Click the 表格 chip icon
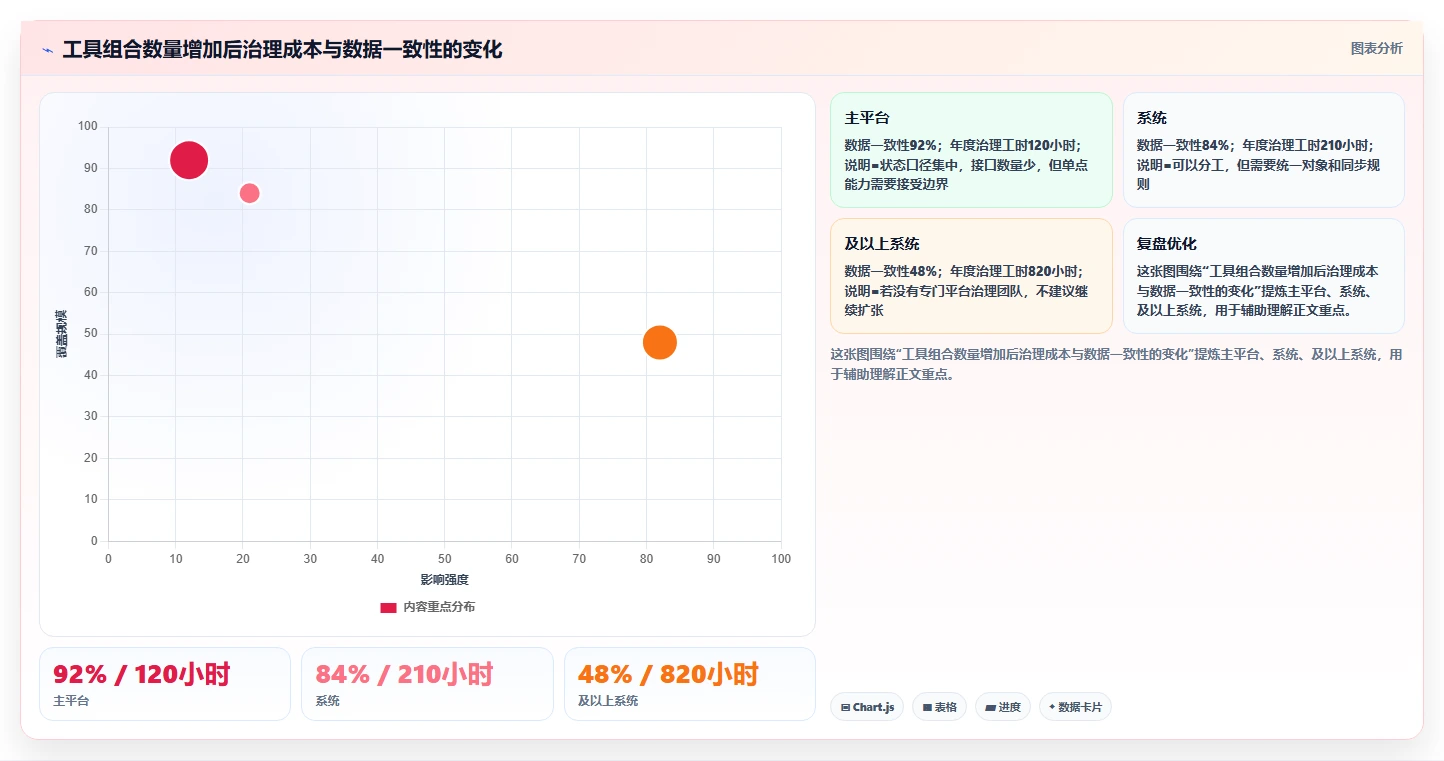 click(927, 707)
